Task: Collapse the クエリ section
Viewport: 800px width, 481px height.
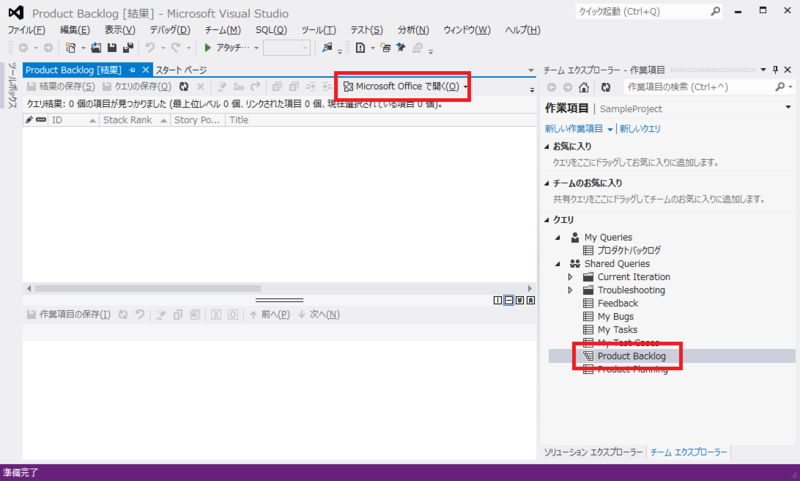Action: [x=547, y=220]
